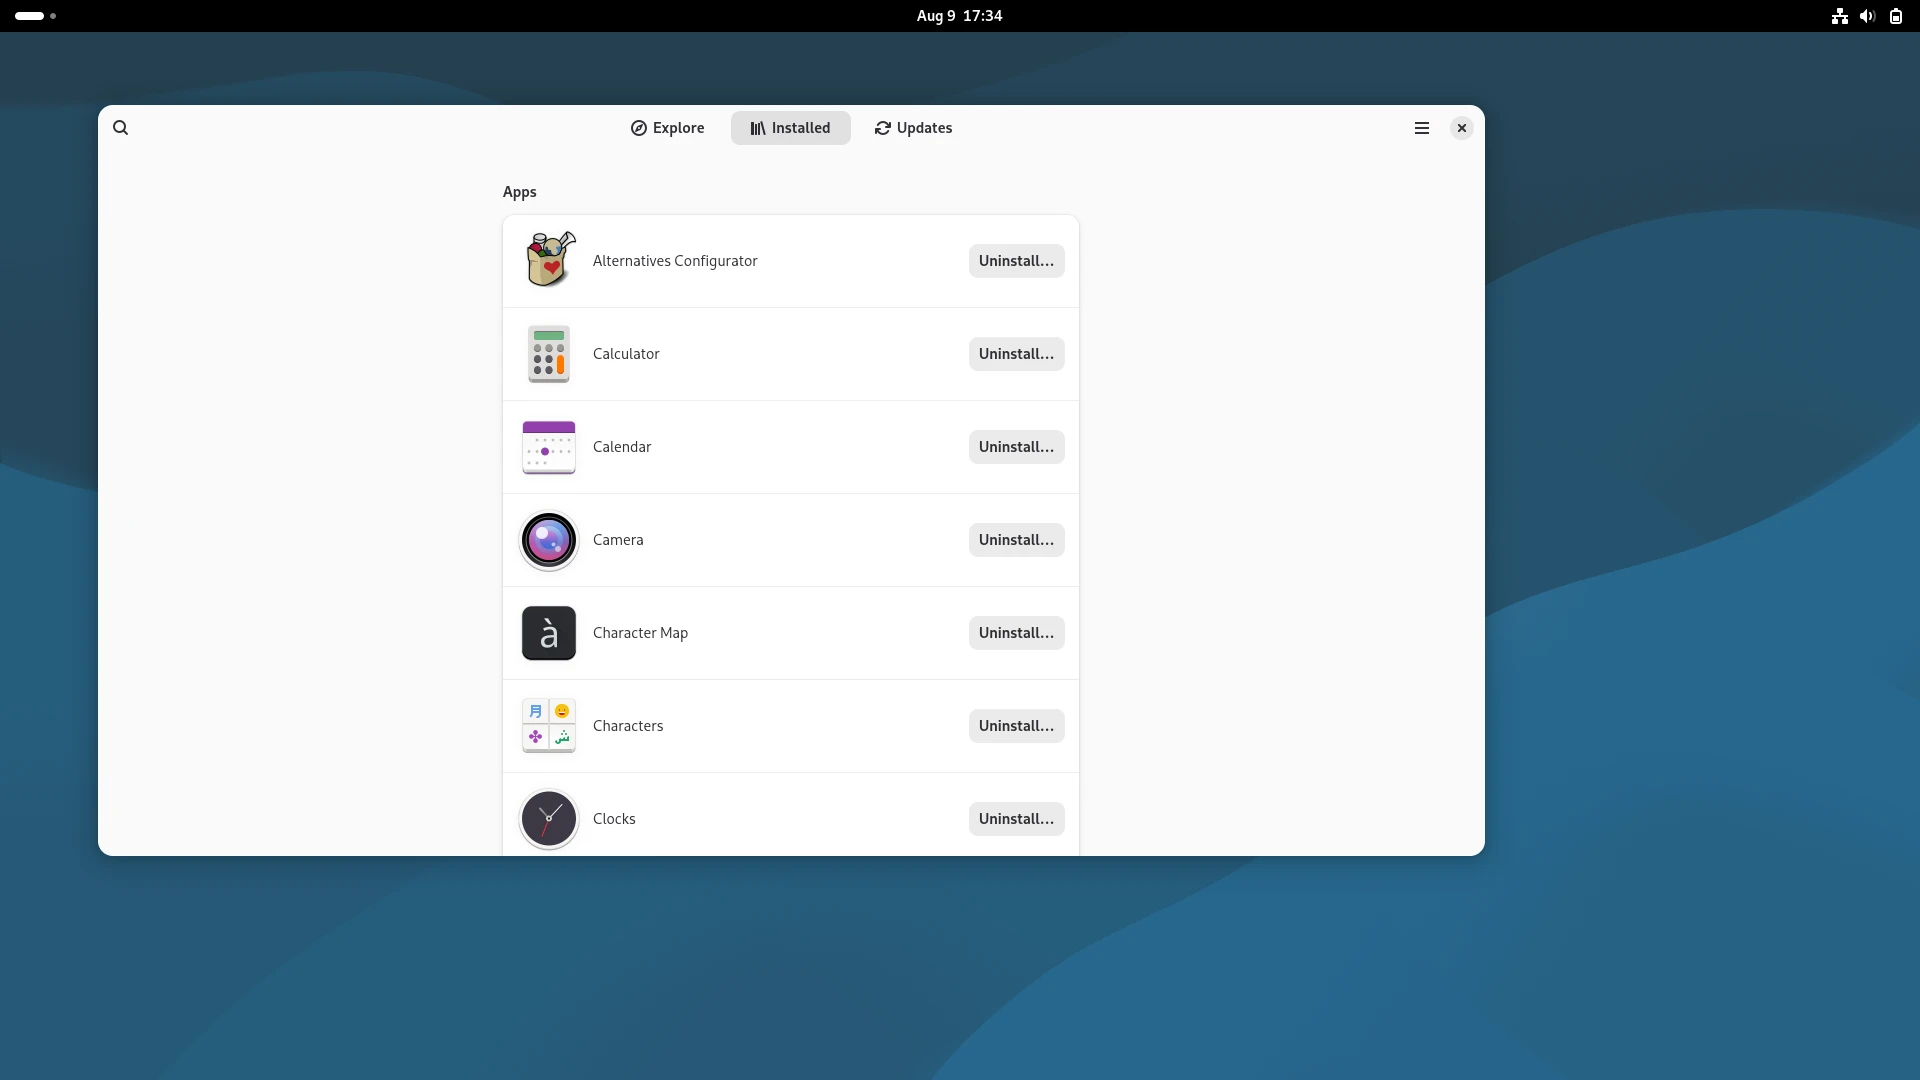Open search with the magnifier icon

(121, 127)
